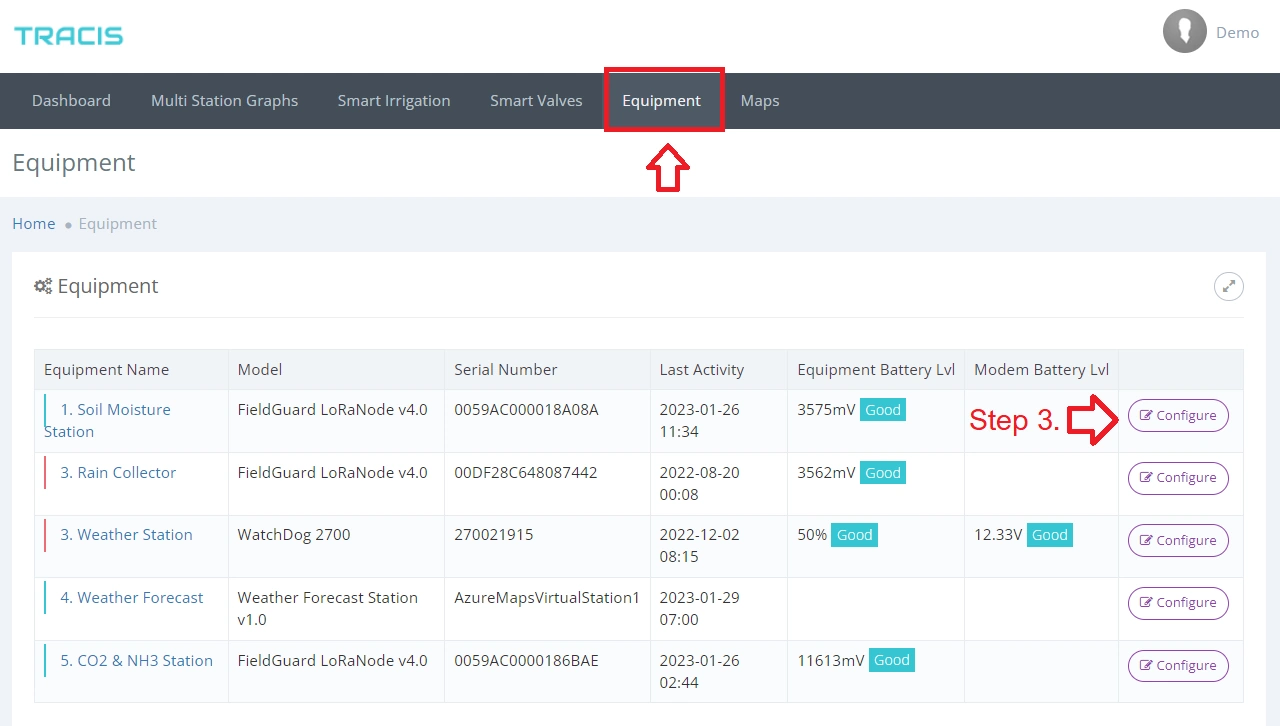Click the Good badge next to 3575mV
1280x726 pixels.
coord(883,410)
